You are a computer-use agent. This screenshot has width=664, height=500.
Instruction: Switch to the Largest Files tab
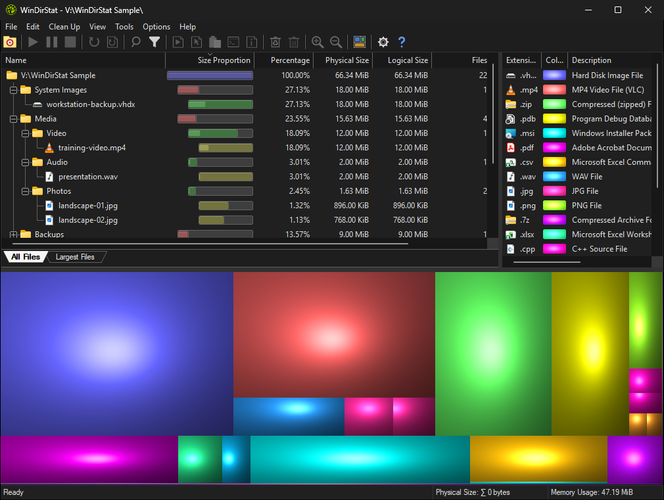(75, 257)
